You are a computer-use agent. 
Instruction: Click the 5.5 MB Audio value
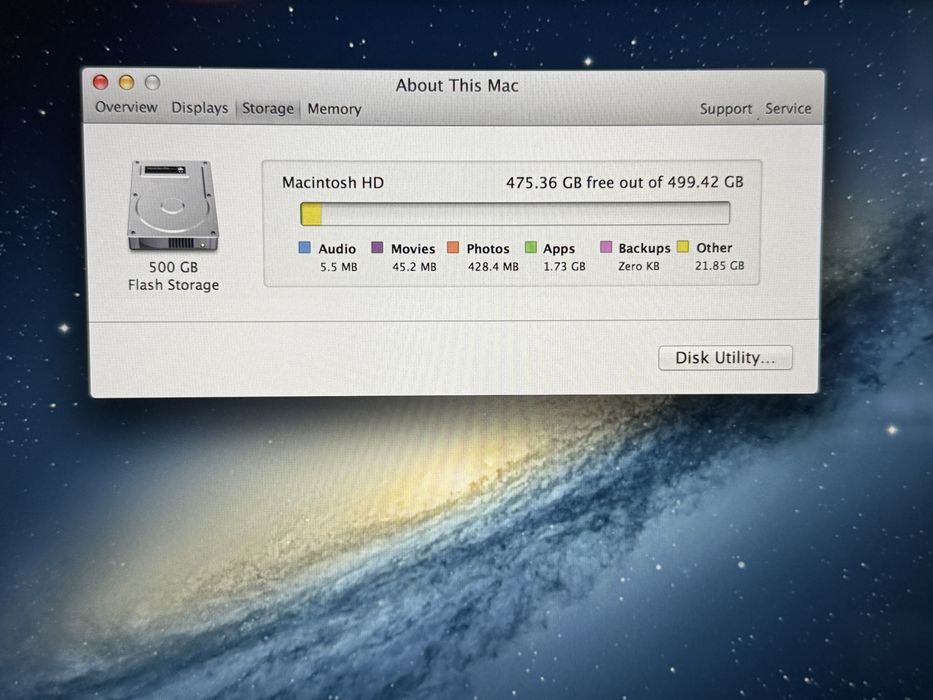pyautogui.click(x=339, y=267)
